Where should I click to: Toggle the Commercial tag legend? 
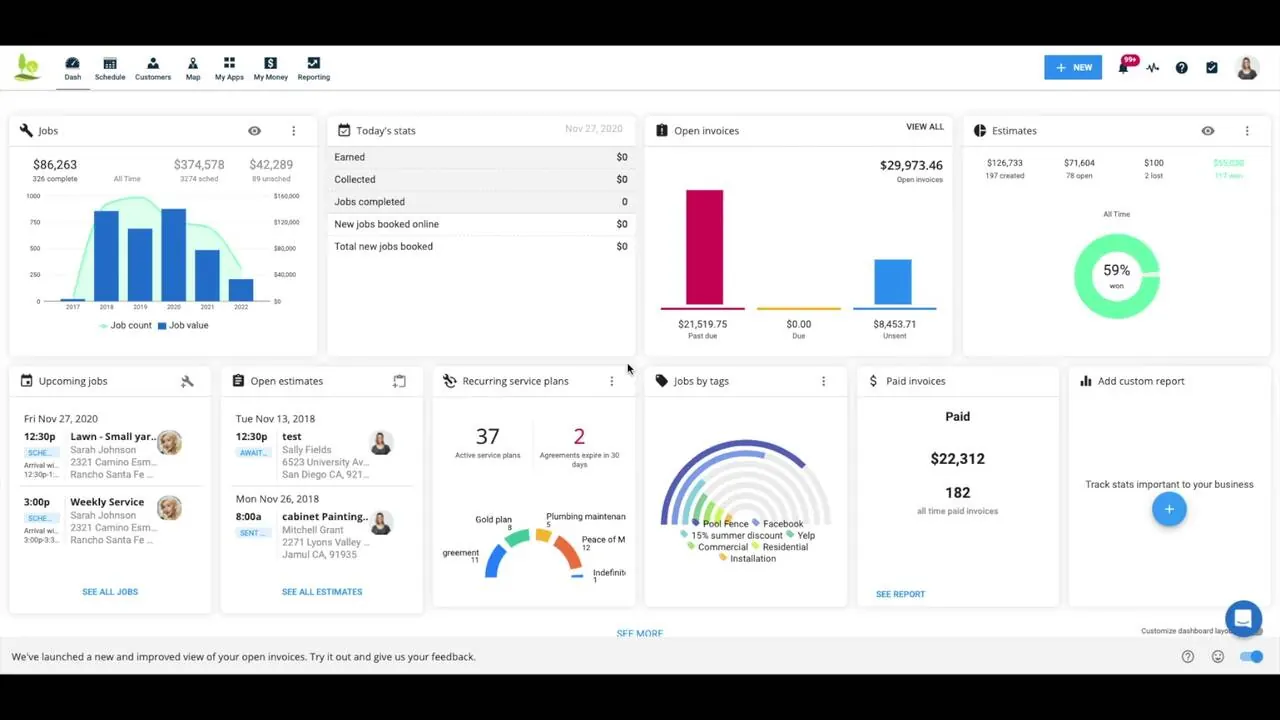click(x=717, y=547)
